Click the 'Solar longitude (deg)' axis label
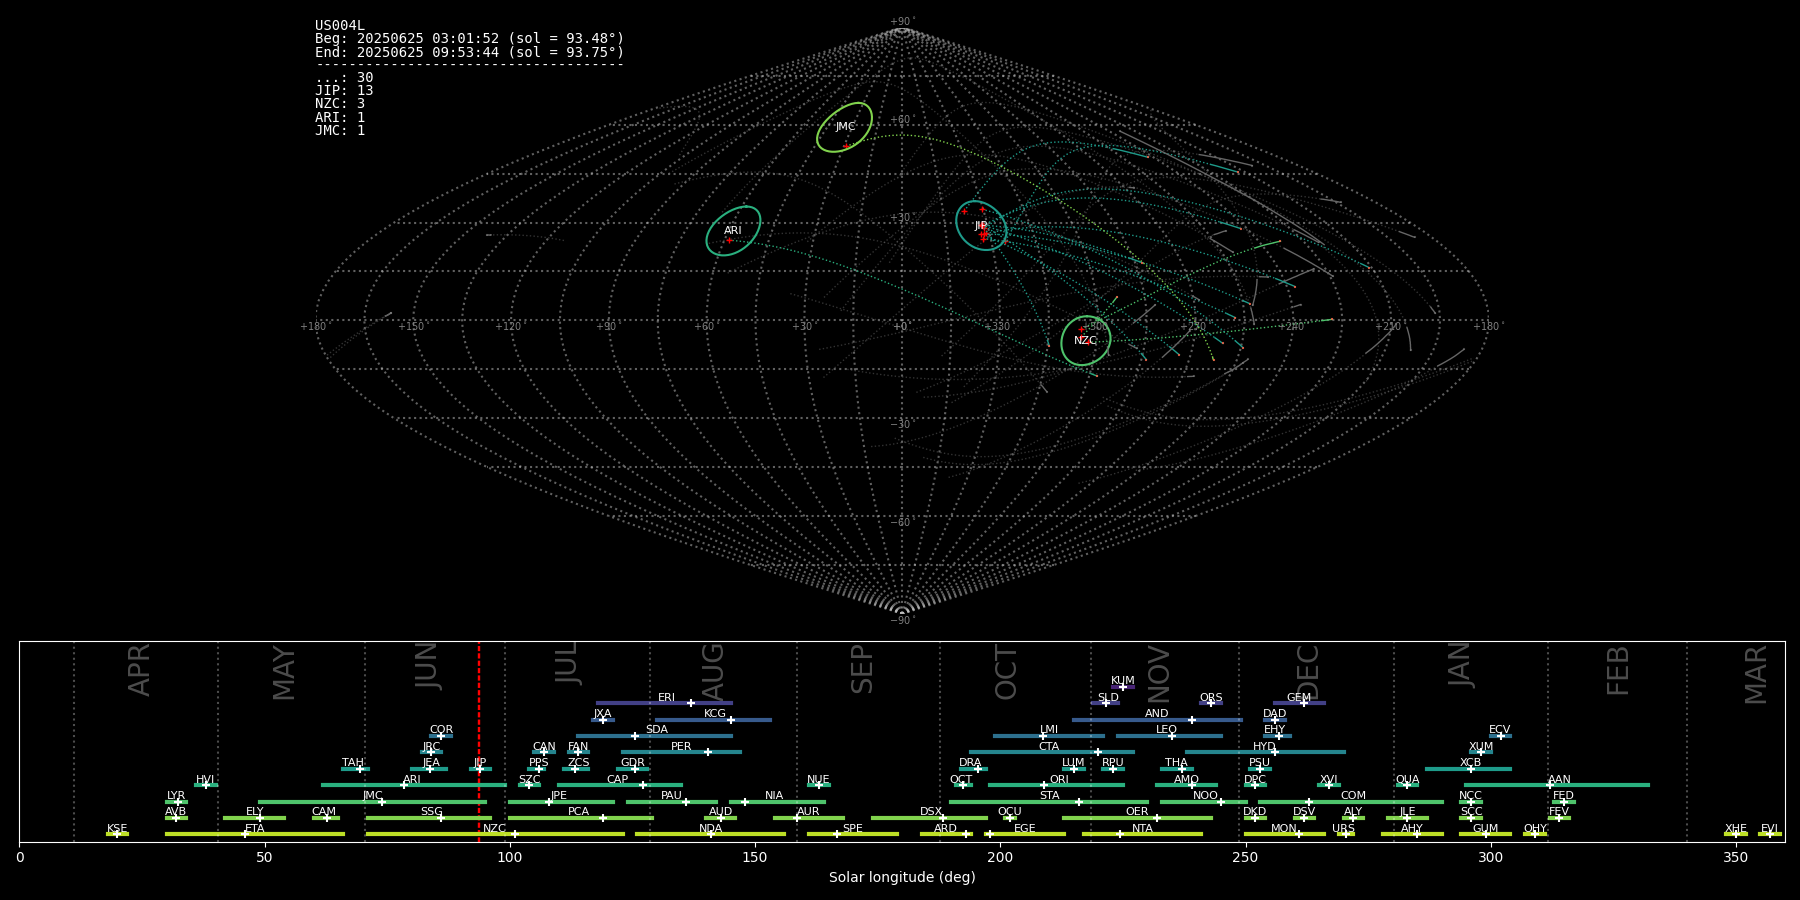The height and width of the screenshot is (900, 1800). 902,878
